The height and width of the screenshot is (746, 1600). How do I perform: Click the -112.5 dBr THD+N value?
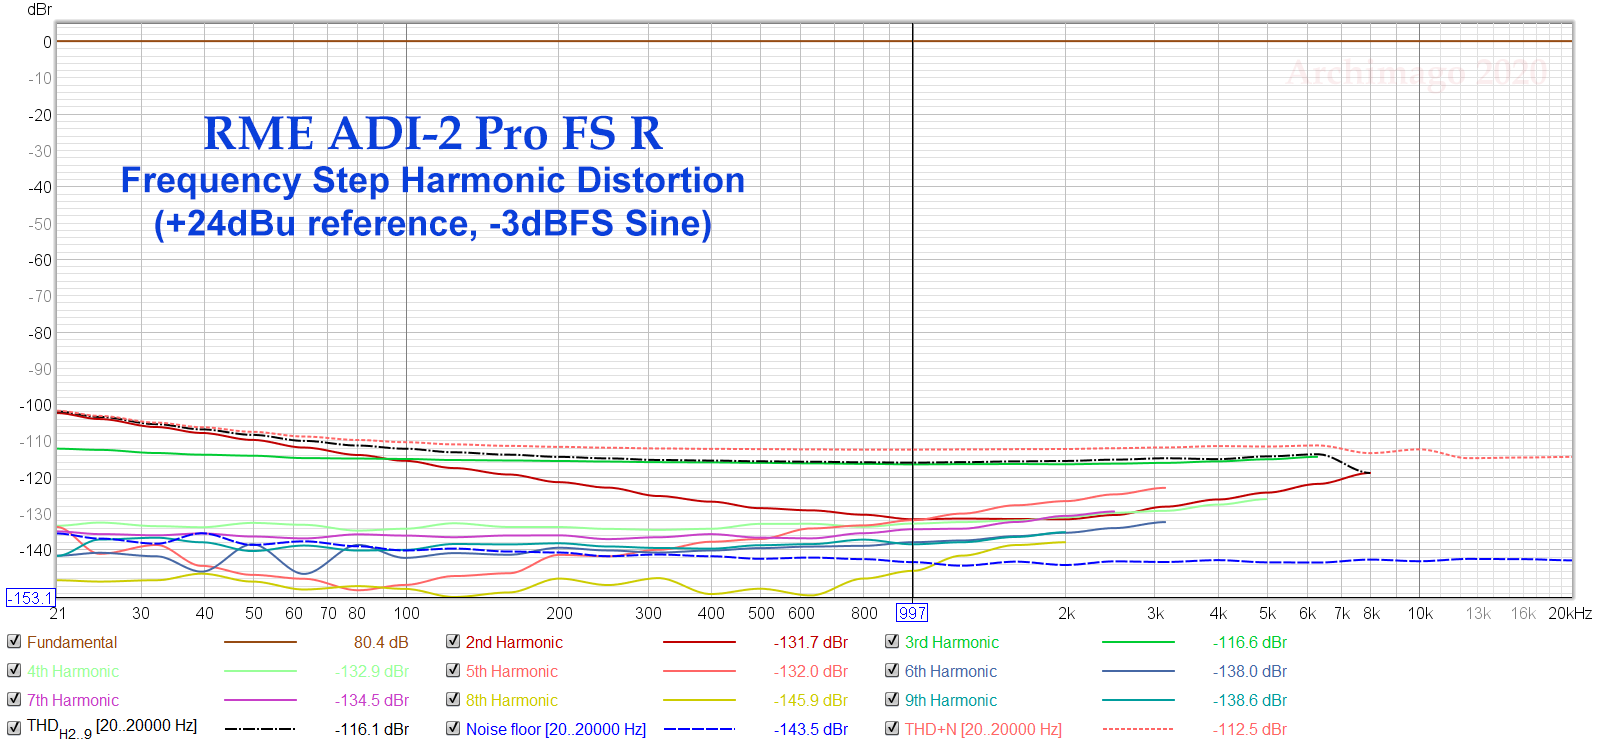coord(1250,729)
